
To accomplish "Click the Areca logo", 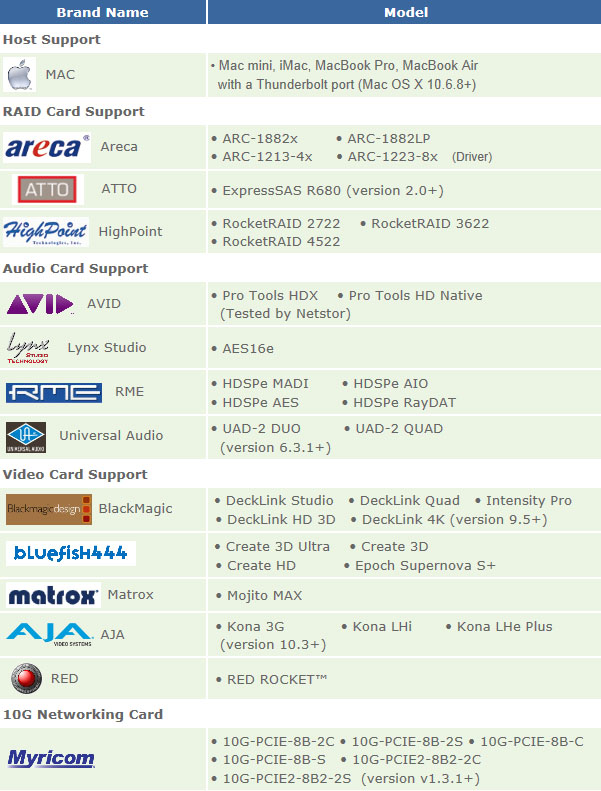I will click(47, 148).
